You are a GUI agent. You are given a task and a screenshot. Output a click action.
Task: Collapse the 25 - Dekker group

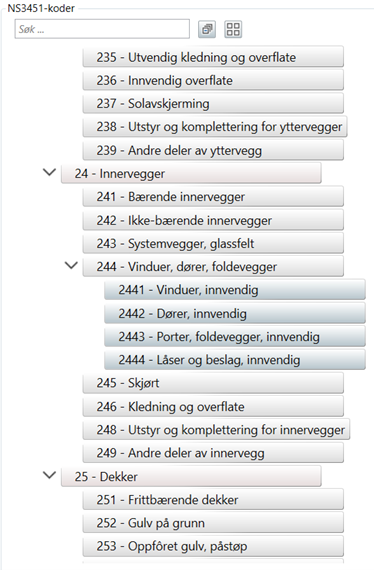(49, 475)
